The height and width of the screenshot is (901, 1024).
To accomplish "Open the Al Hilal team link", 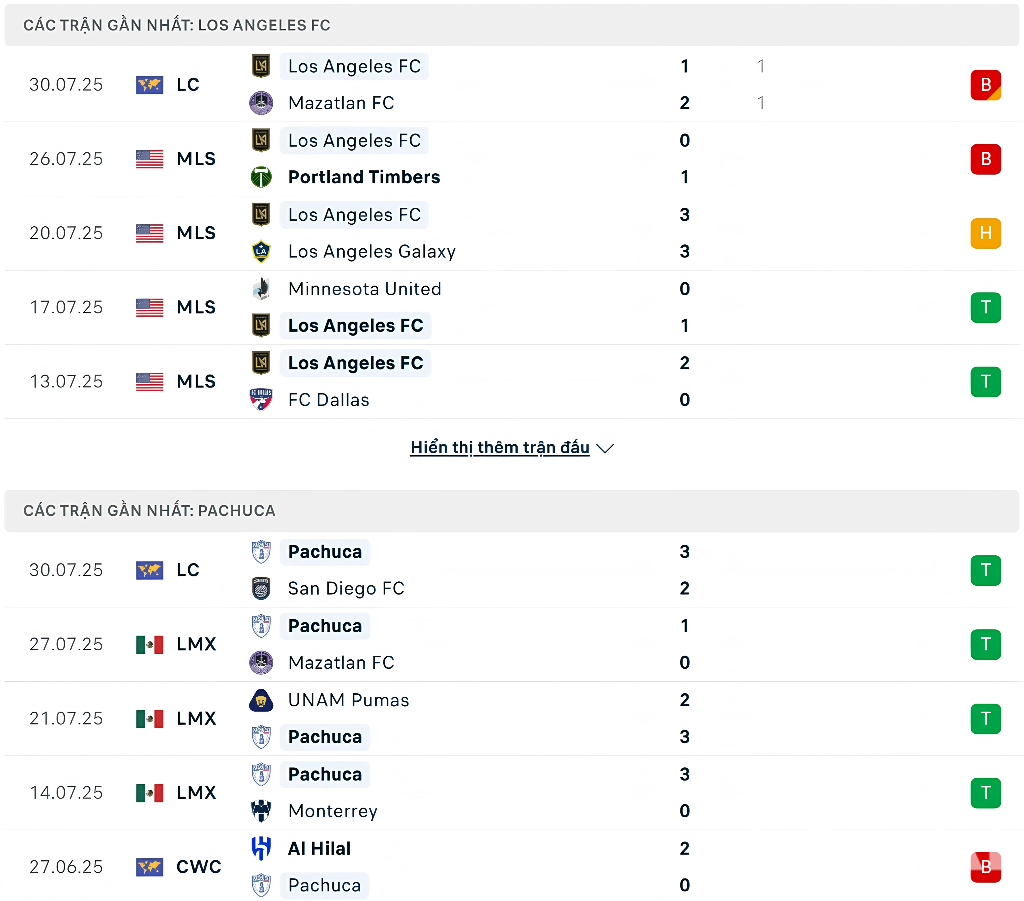I will pyautogui.click(x=319, y=849).
